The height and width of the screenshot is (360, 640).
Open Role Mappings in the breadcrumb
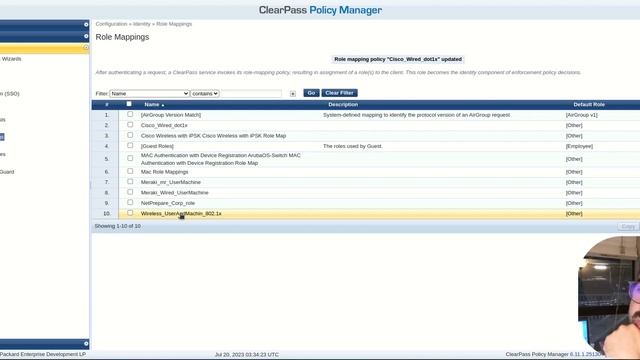coord(174,24)
